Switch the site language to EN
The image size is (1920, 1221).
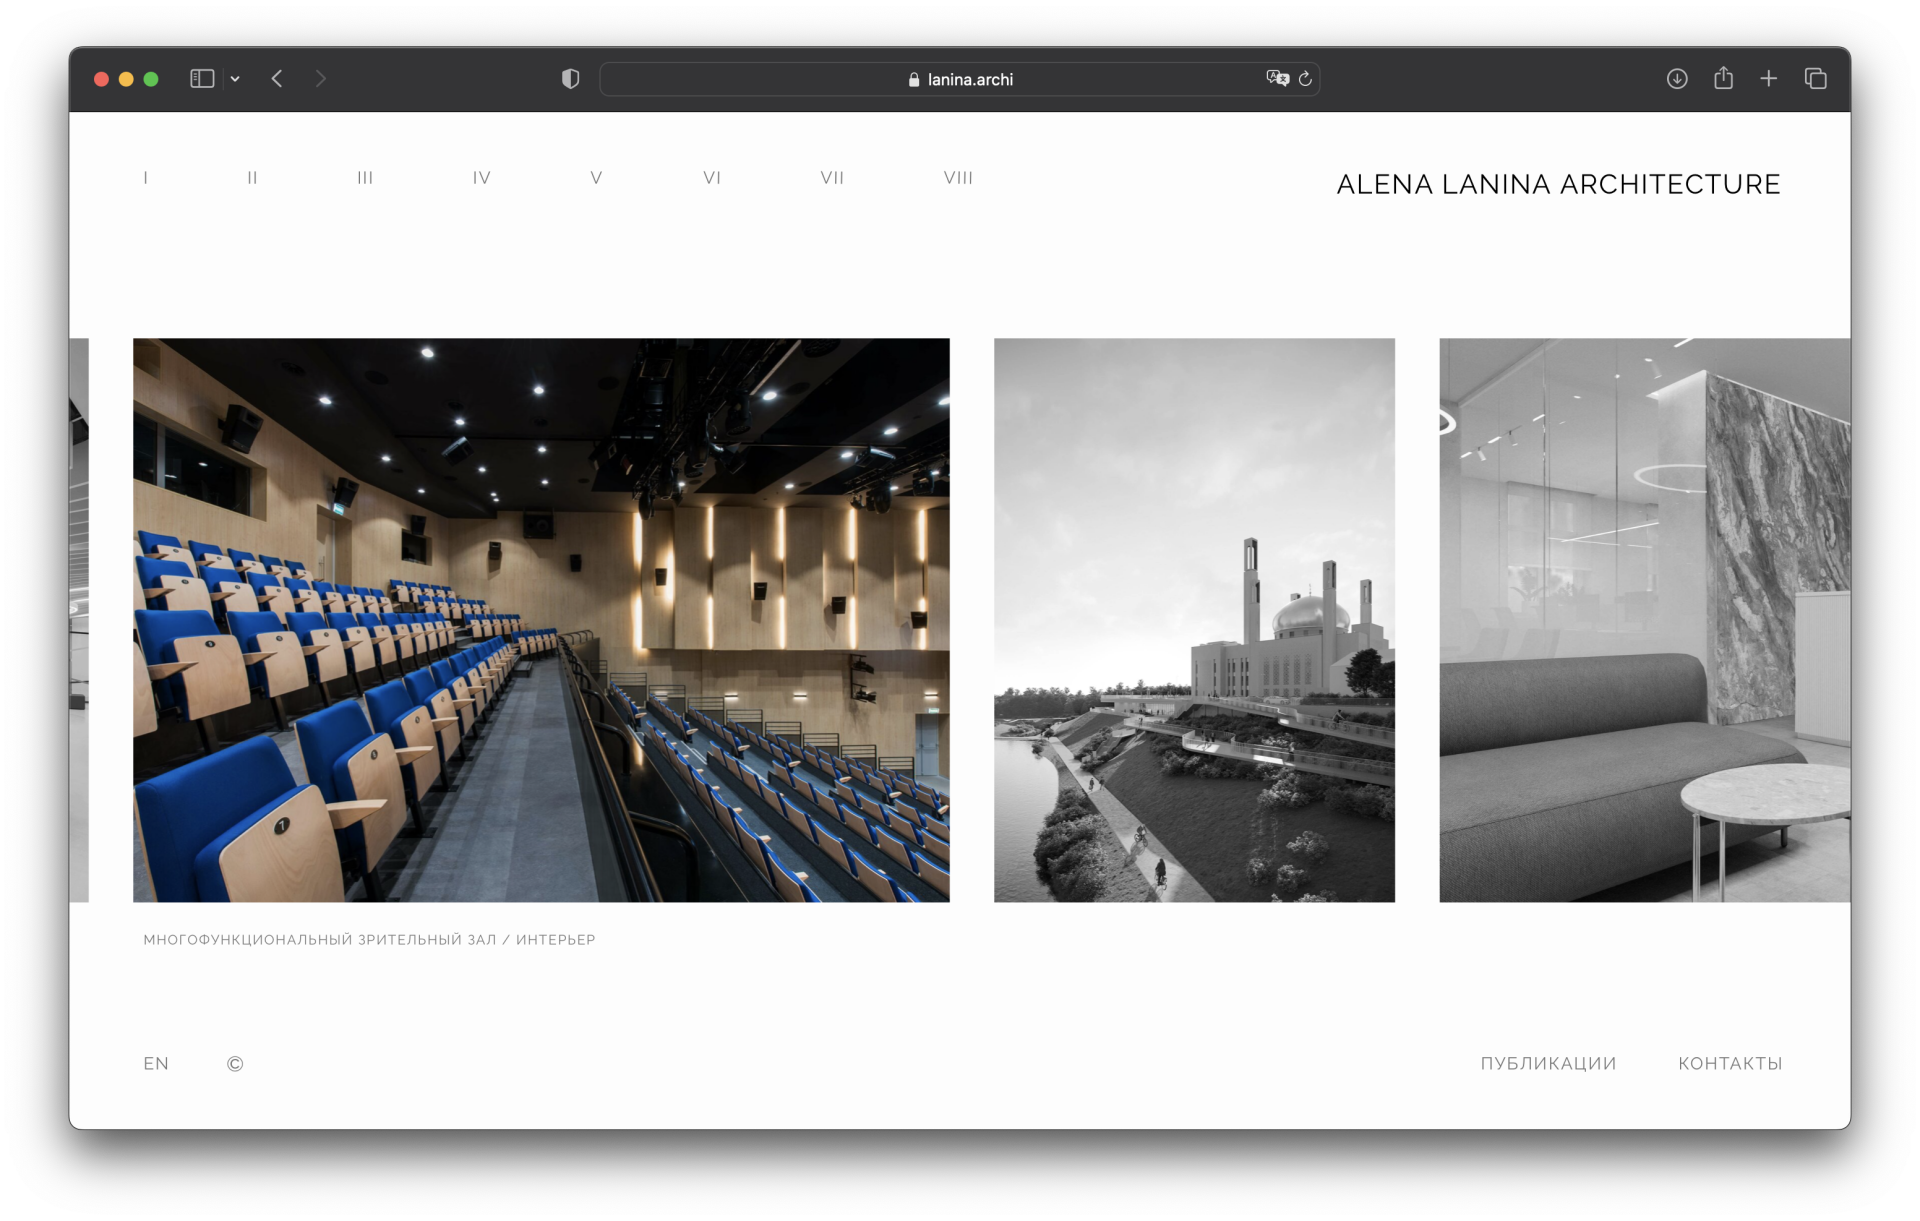(156, 1064)
